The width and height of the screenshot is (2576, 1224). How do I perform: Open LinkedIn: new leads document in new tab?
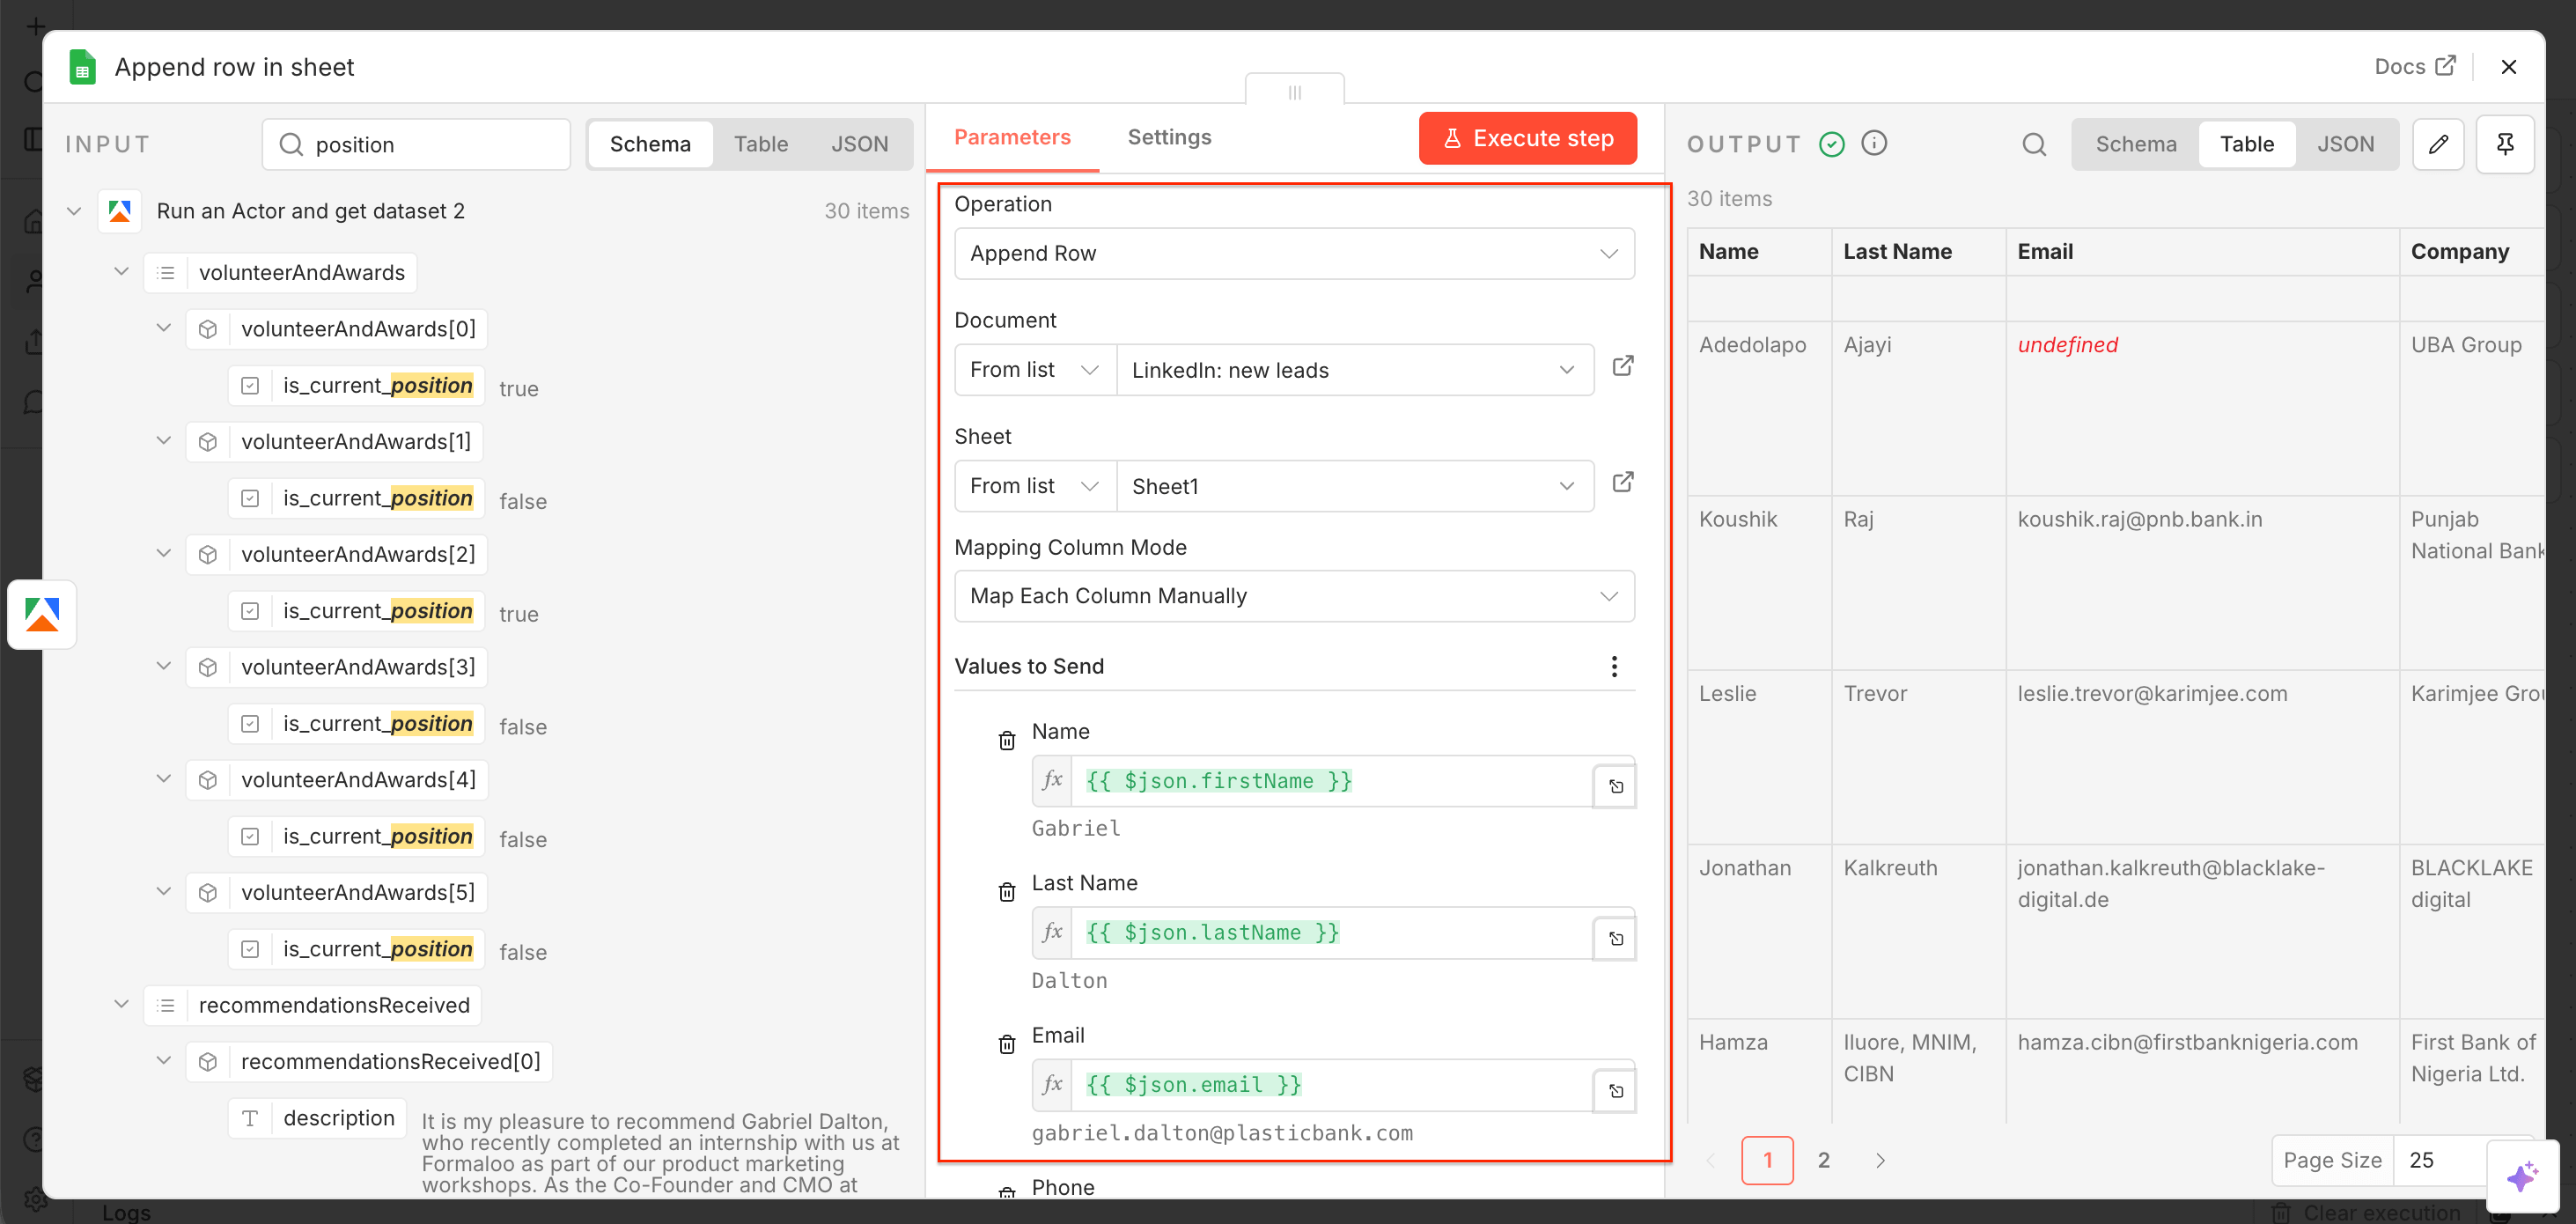coord(1622,366)
